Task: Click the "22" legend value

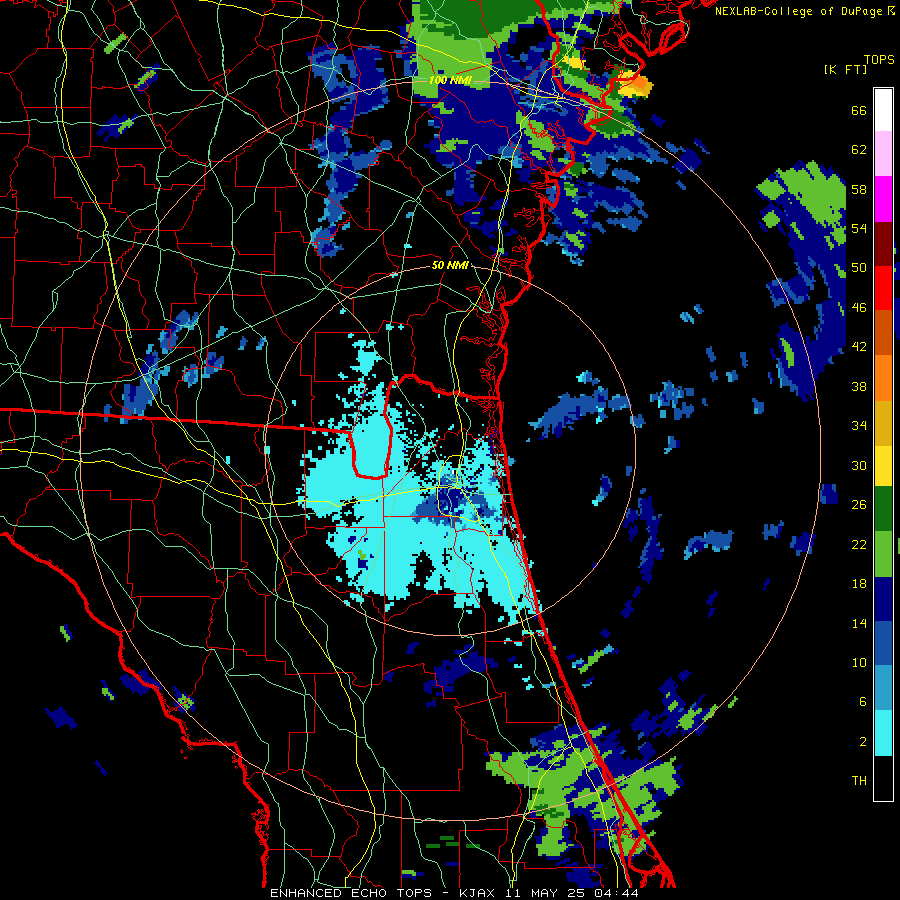Action: 859,545
